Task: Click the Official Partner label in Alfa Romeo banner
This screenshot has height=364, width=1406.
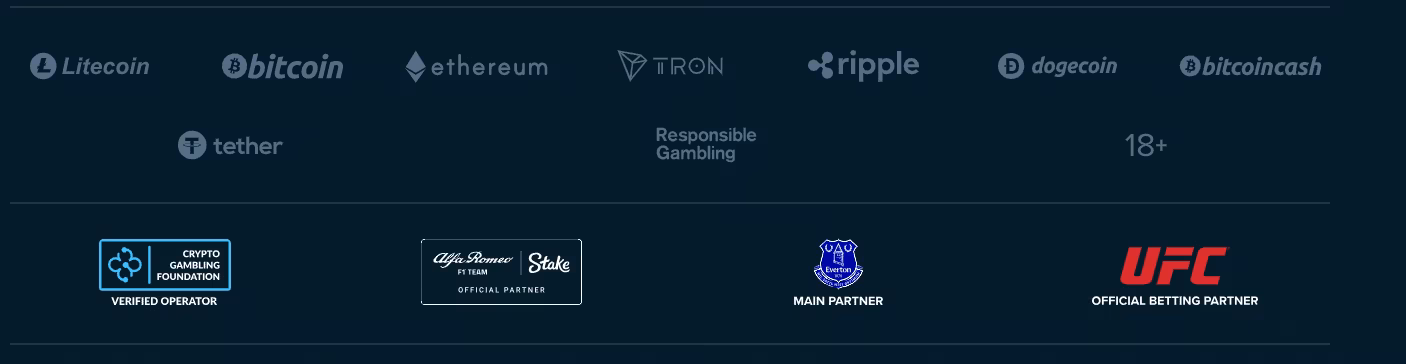Action: [x=501, y=290]
